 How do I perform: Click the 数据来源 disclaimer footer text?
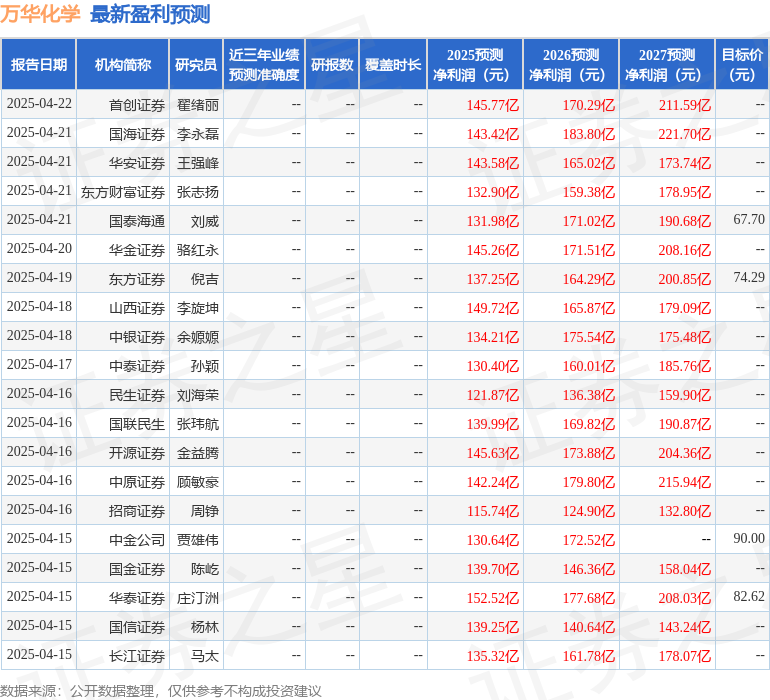pyautogui.click(x=161, y=690)
